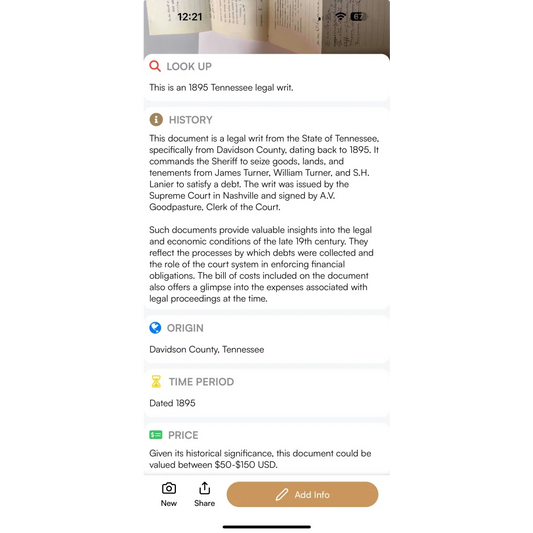Tap the home indicator bar at bottom

267,527
